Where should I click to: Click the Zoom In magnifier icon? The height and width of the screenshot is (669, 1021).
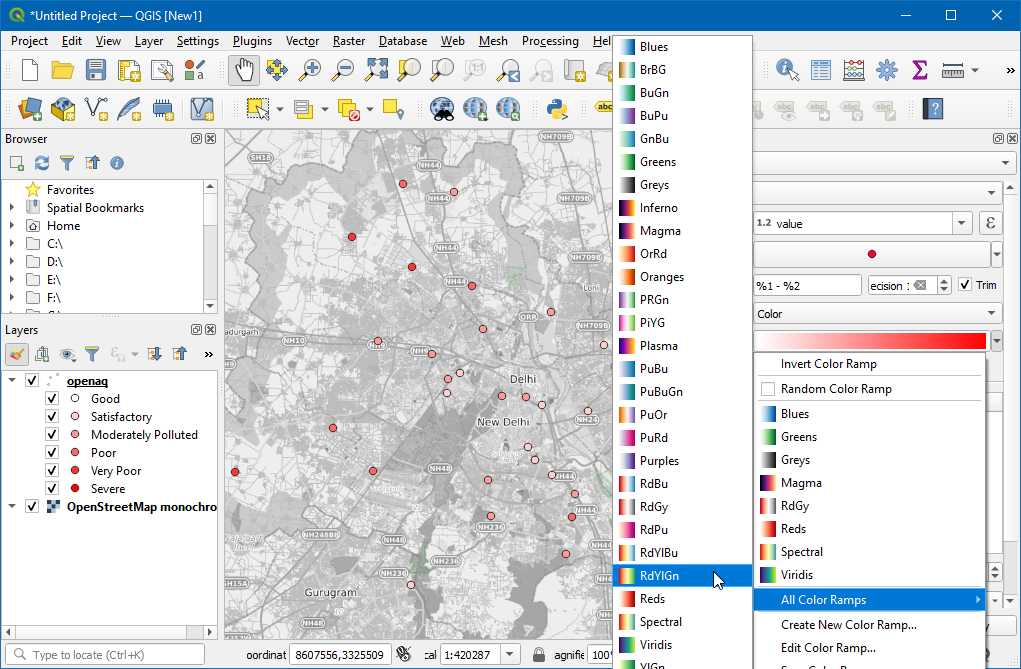pyautogui.click(x=310, y=70)
